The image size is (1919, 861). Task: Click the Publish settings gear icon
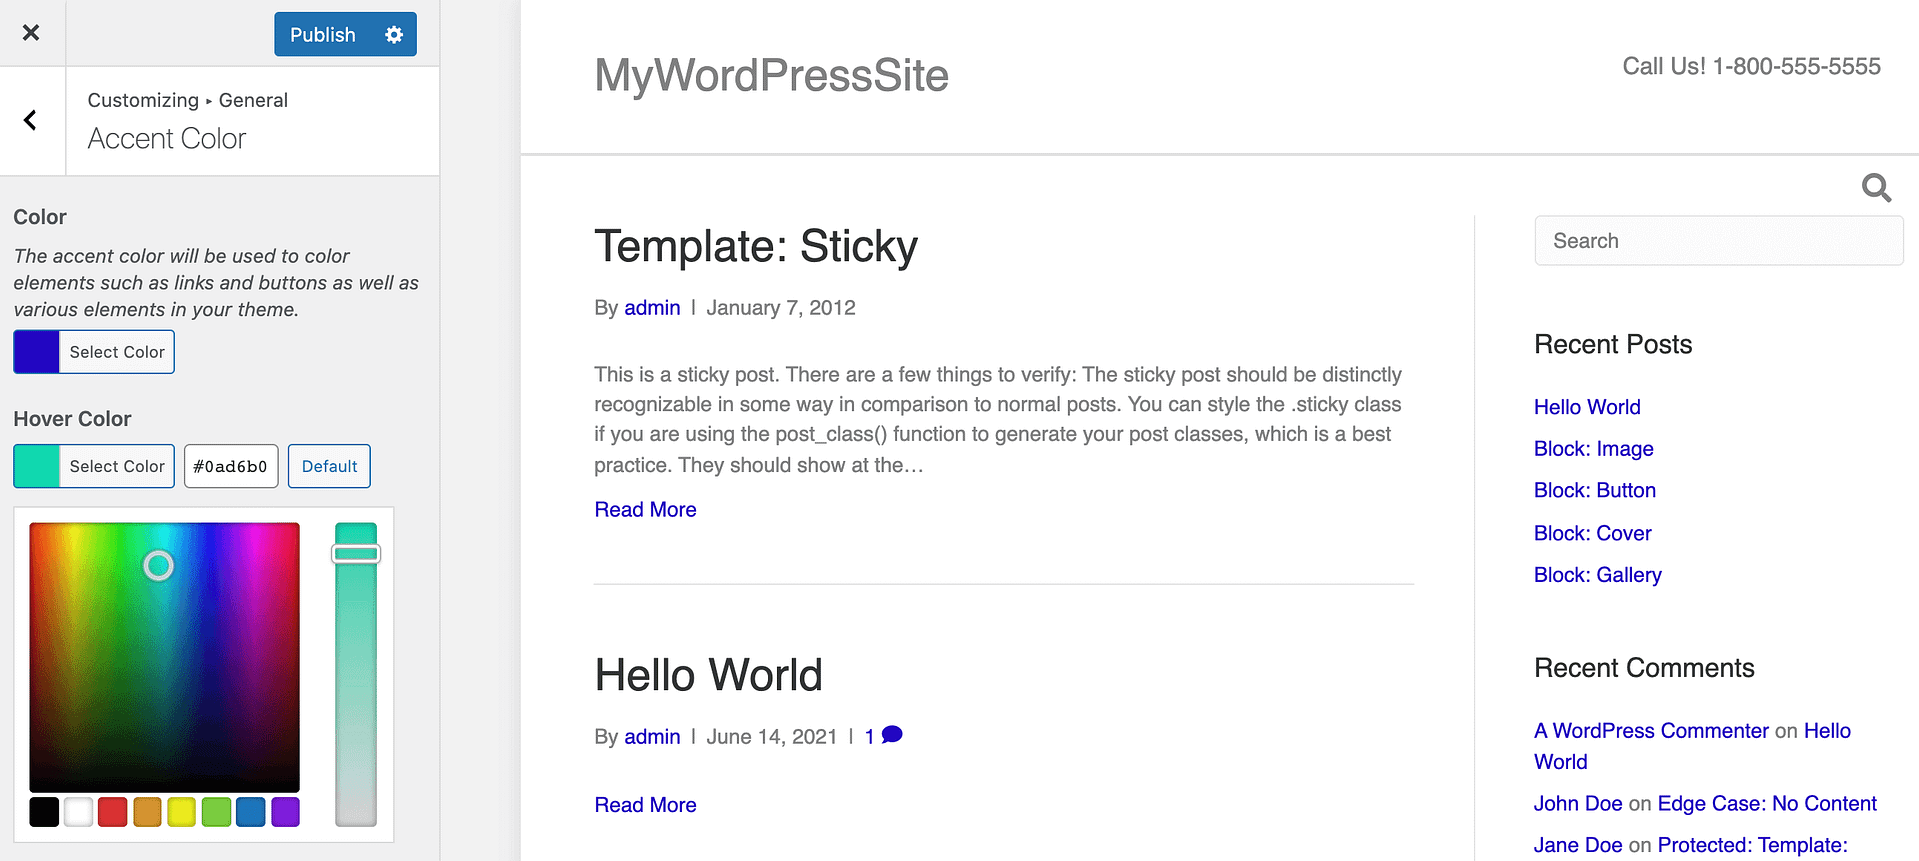(394, 35)
